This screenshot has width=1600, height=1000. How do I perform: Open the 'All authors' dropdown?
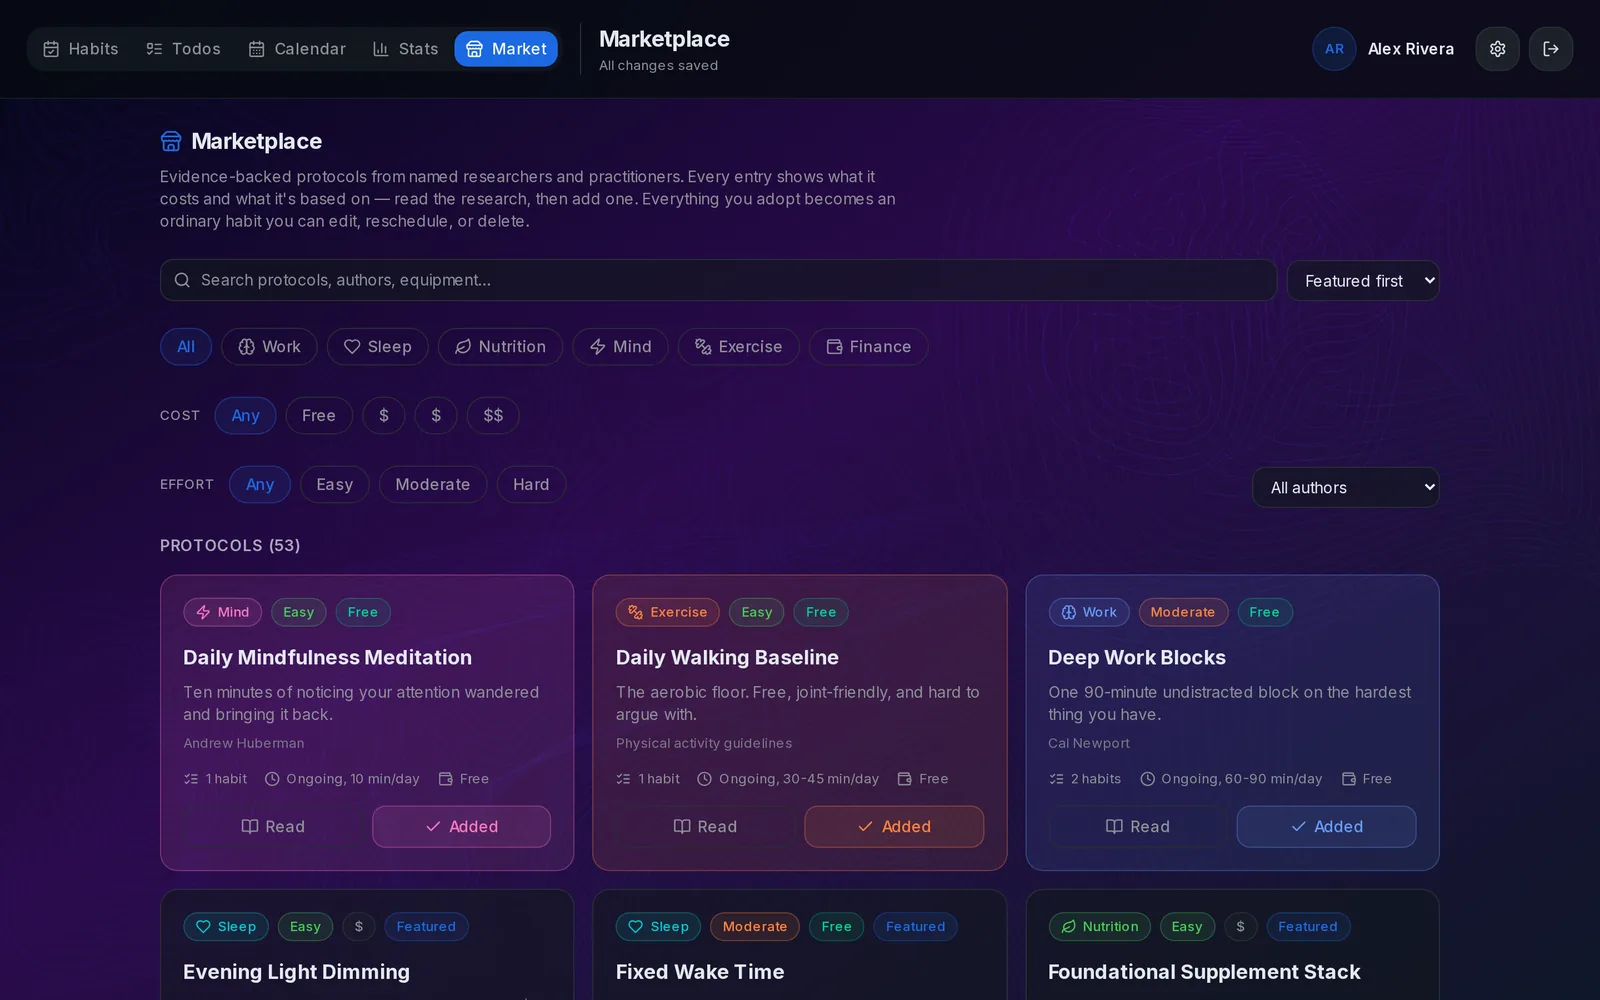1346,488
